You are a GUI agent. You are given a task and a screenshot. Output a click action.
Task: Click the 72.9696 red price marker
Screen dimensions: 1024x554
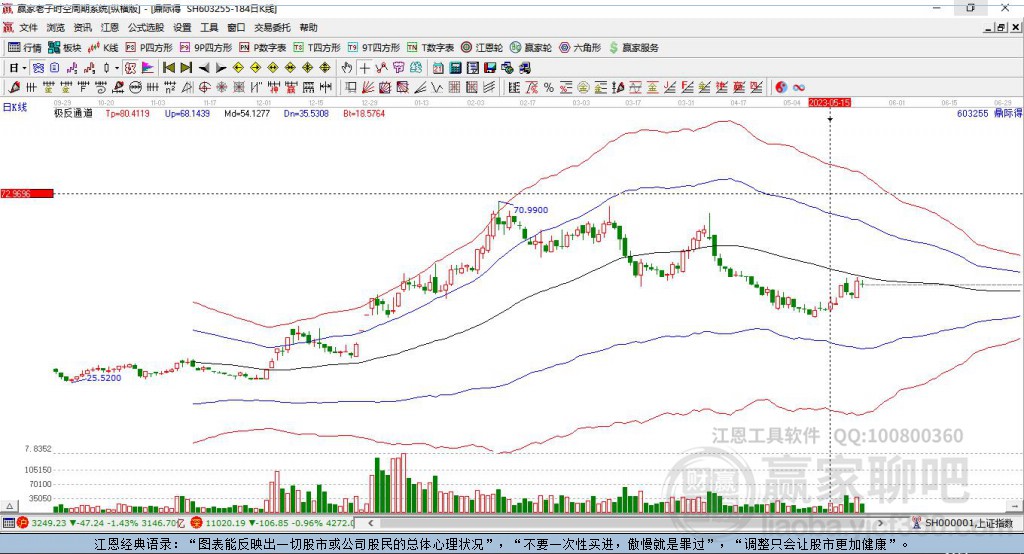pos(27,193)
